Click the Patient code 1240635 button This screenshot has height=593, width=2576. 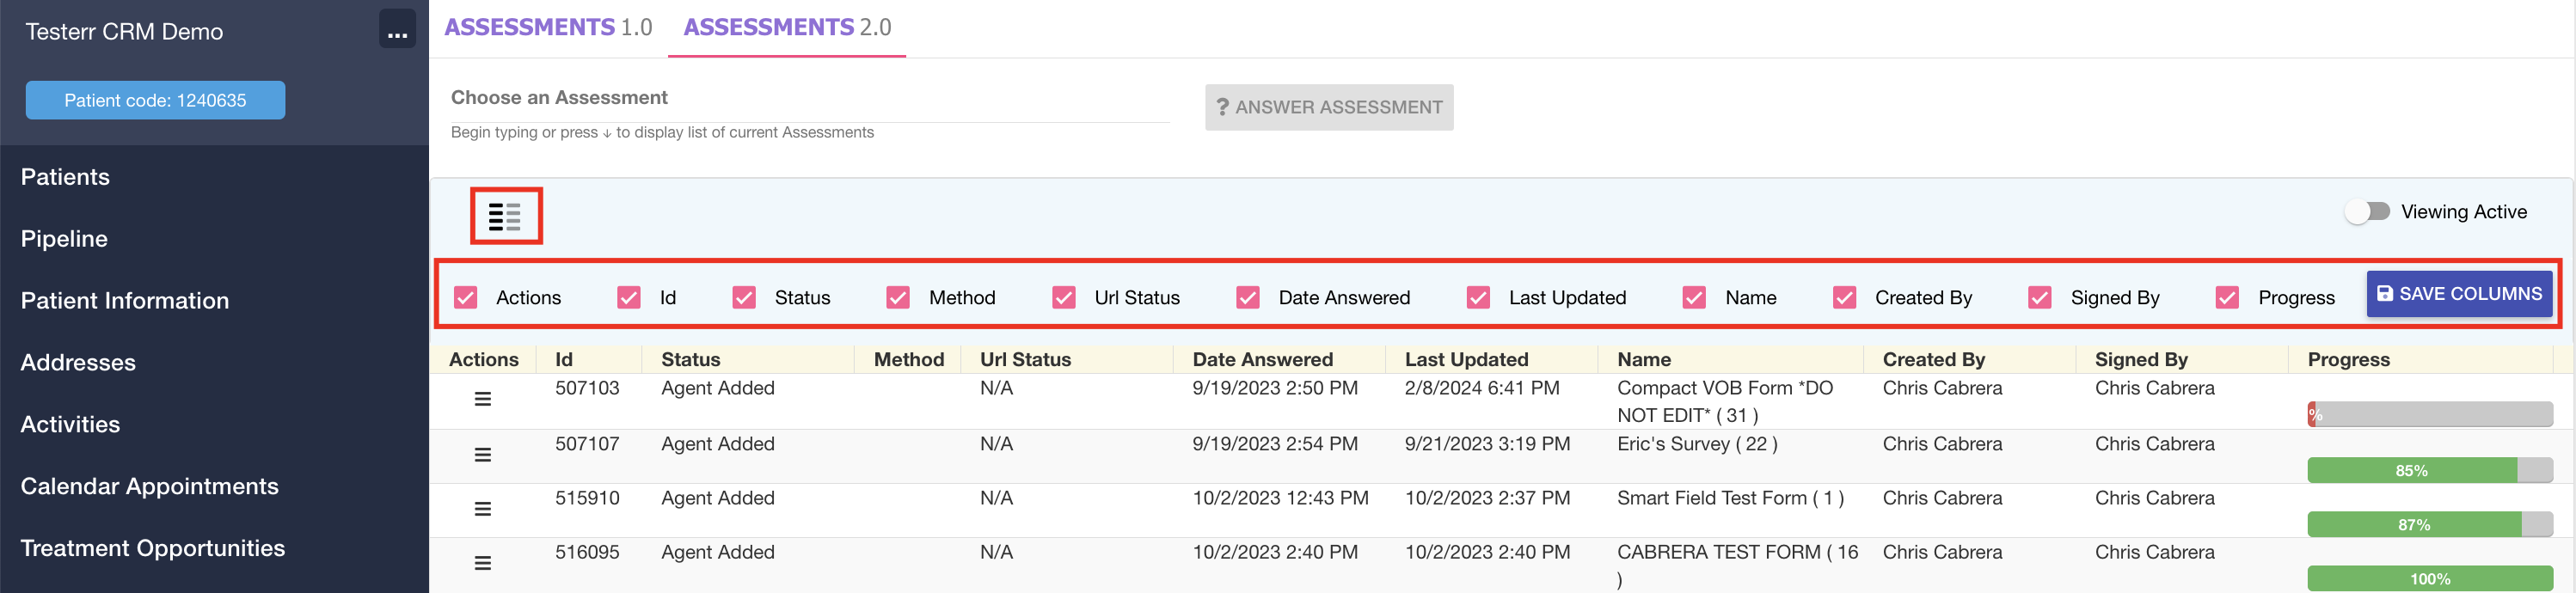pos(155,100)
